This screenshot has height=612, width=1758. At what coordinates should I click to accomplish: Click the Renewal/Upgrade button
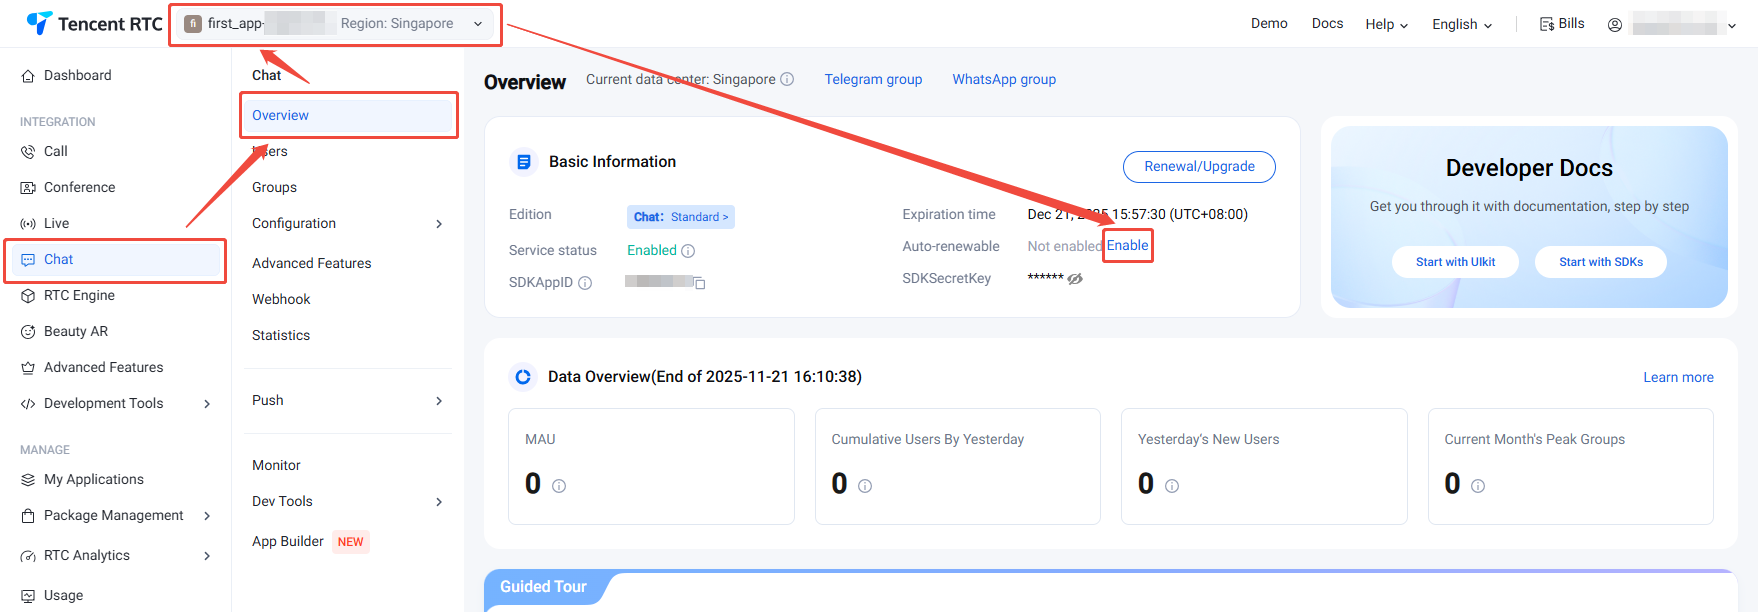[1199, 167]
